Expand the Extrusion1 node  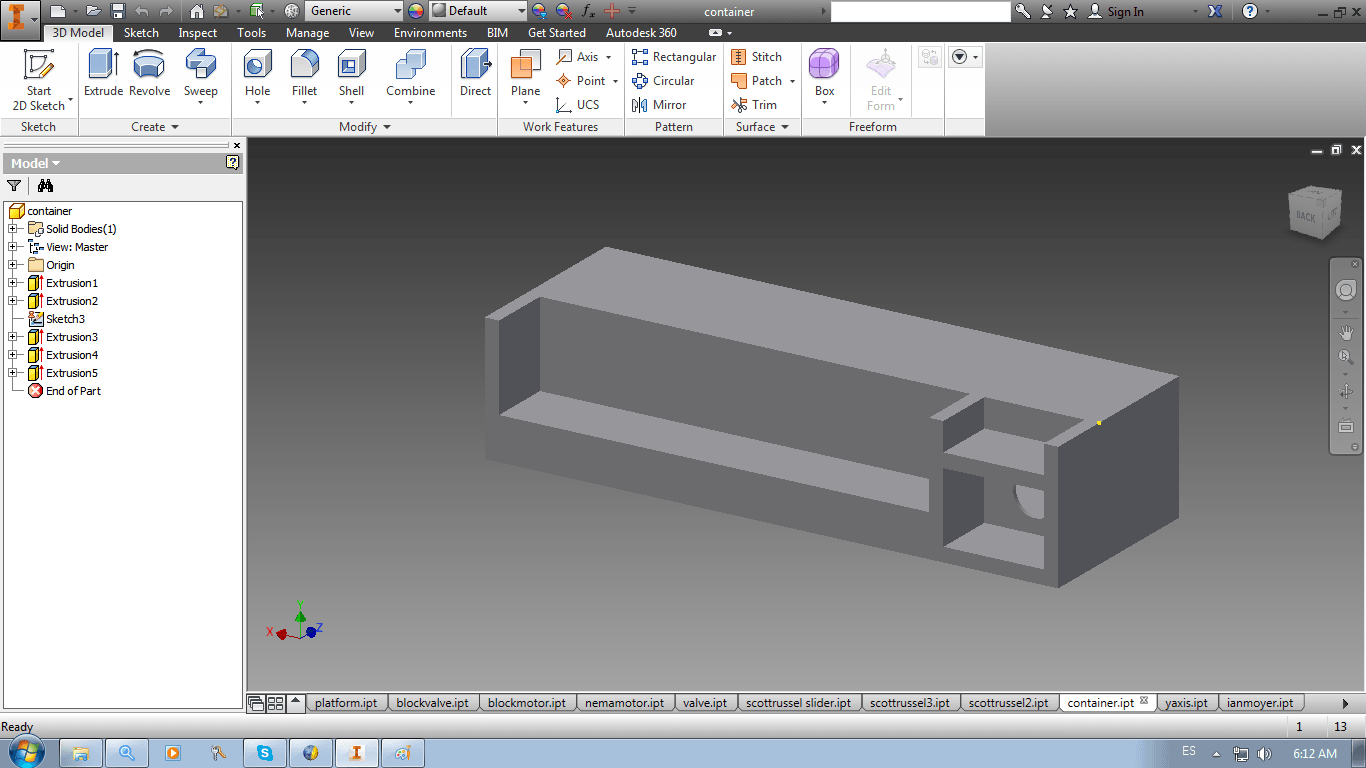point(13,283)
